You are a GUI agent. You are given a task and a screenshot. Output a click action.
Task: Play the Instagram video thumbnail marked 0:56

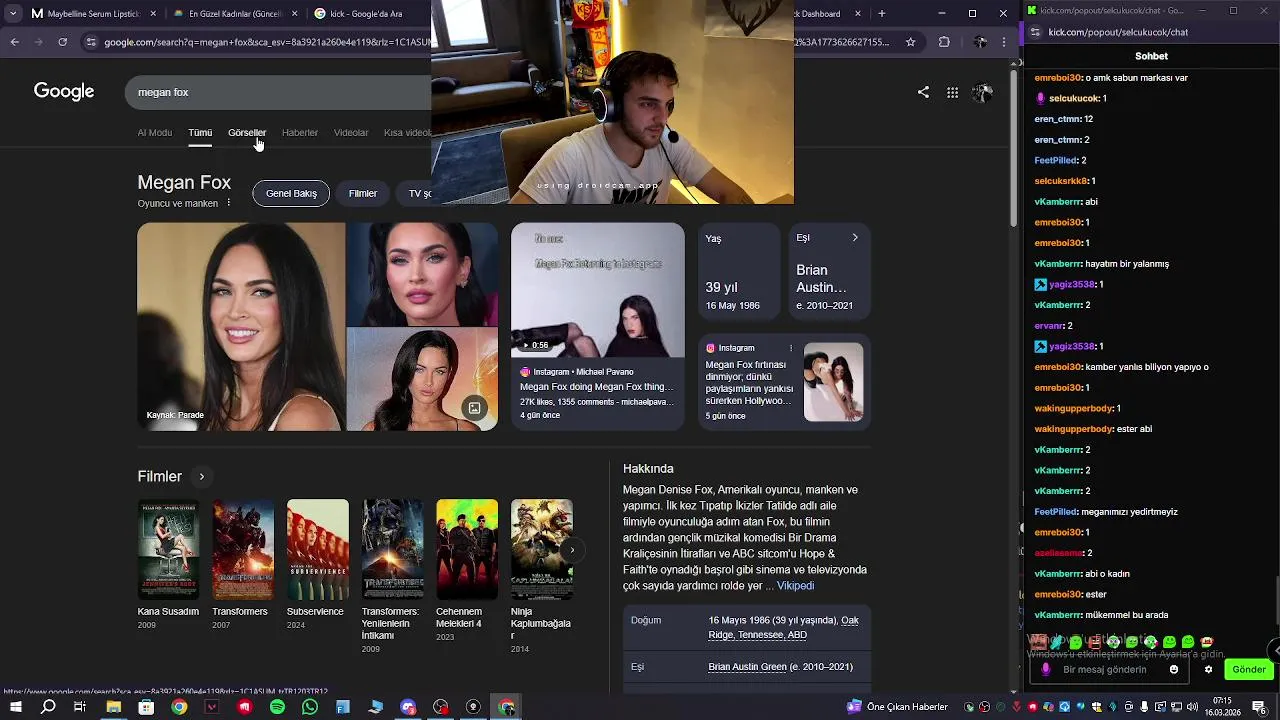coord(598,290)
